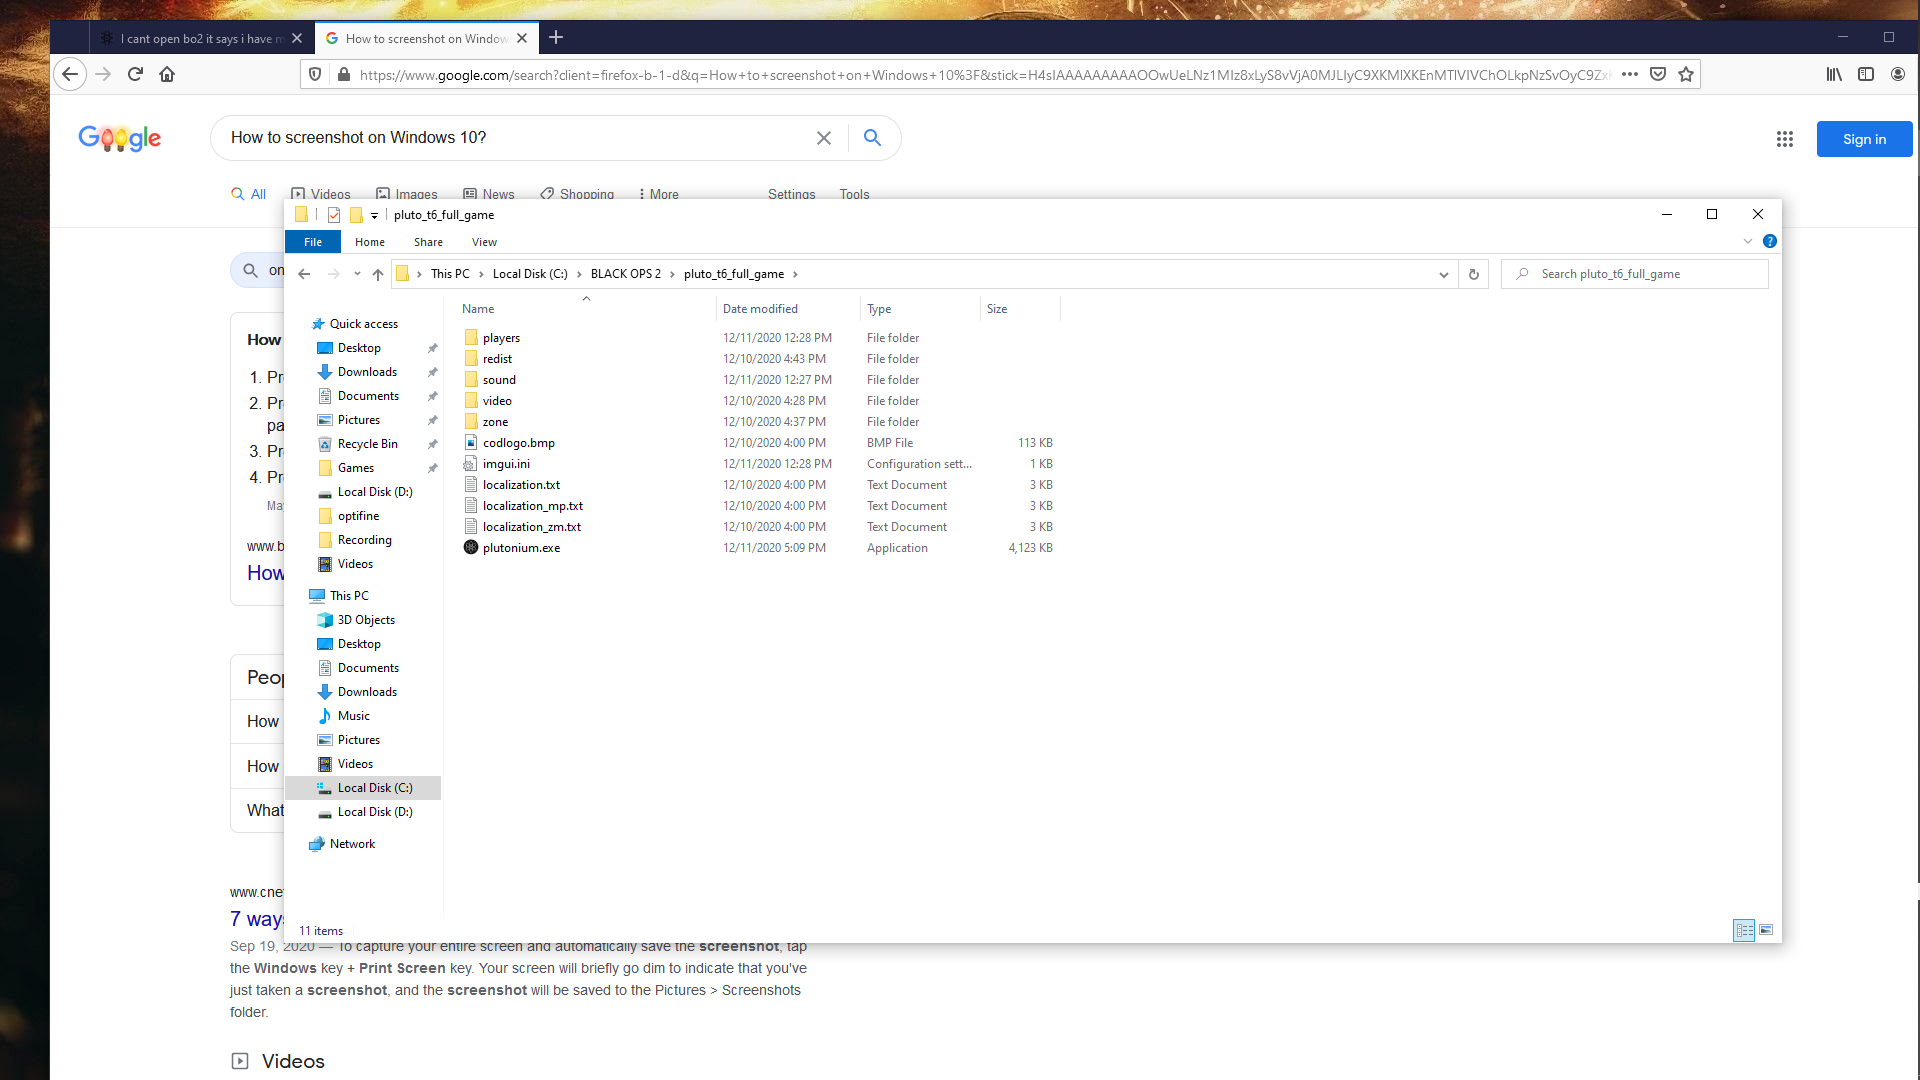This screenshot has width=1920, height=1080.
Task: Click Google search query field
Action: [x=515, y=138]
